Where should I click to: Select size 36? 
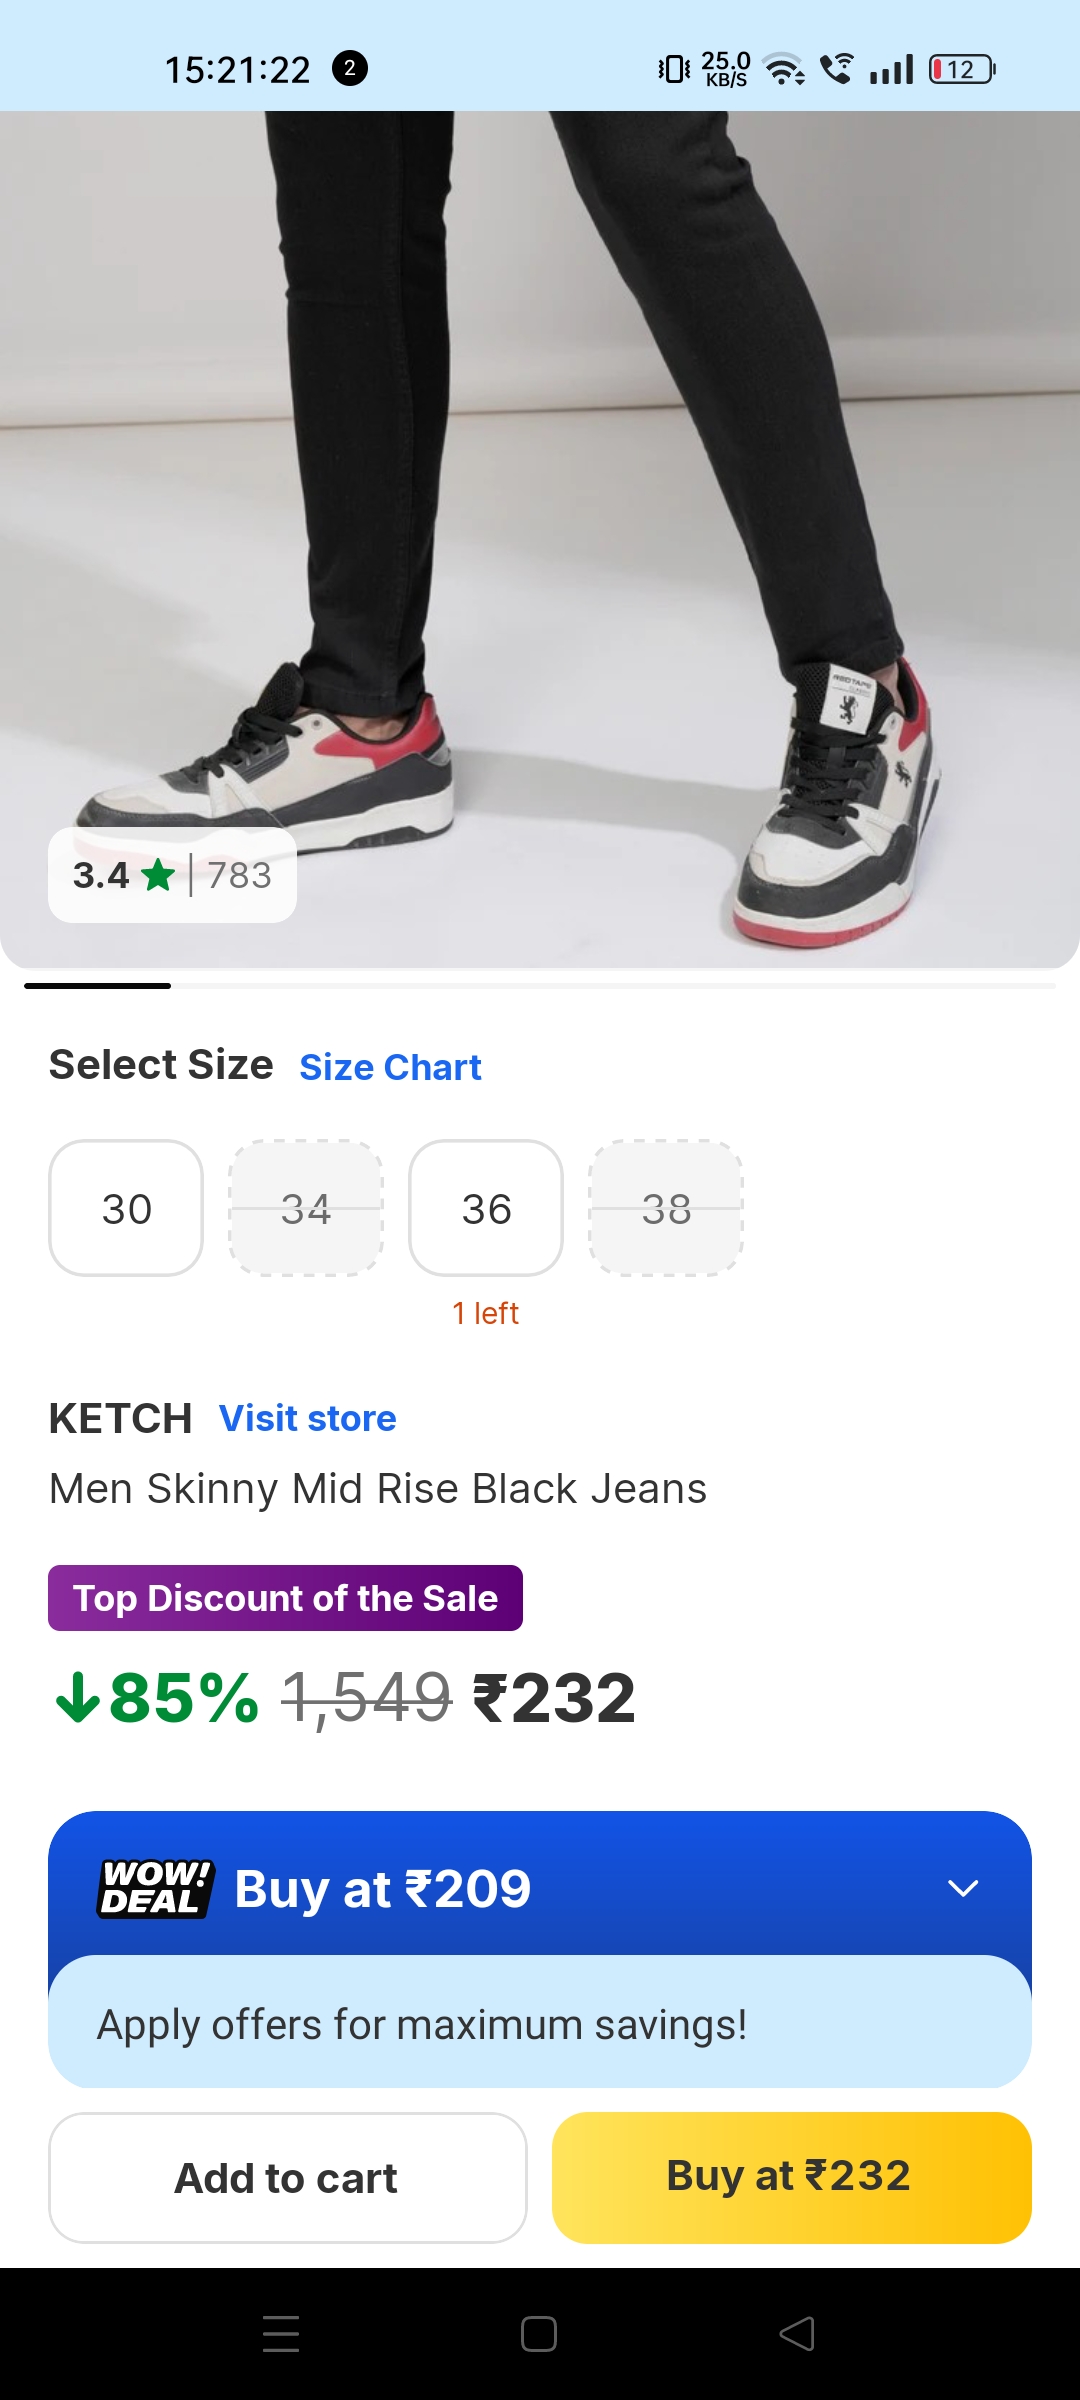[x=486, y=1208]
